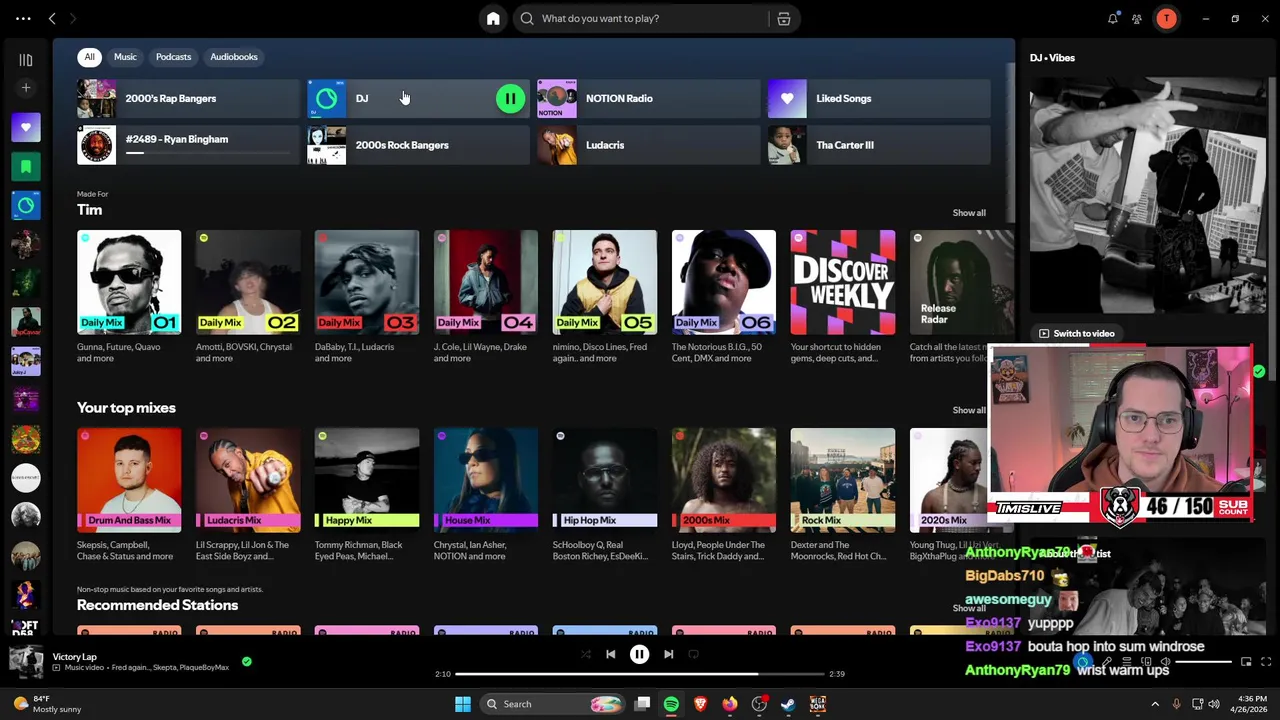1280x720 pixels.
Task: Switch to video in Now Playing panel
Action: pos(1076,334)
